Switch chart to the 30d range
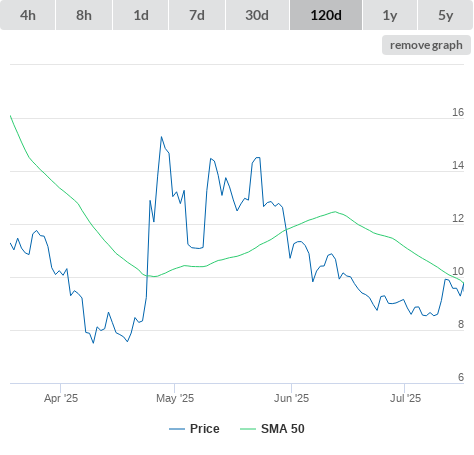This screenshot has width=474, height=455. pos(257,15)
